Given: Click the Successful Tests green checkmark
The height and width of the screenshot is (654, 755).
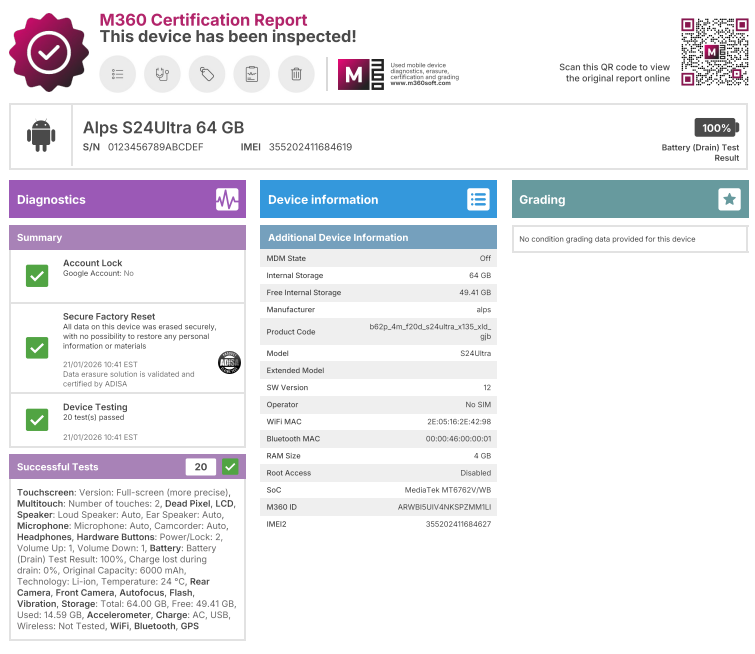Looking at the screenshot, I should (x=231, y=467).
